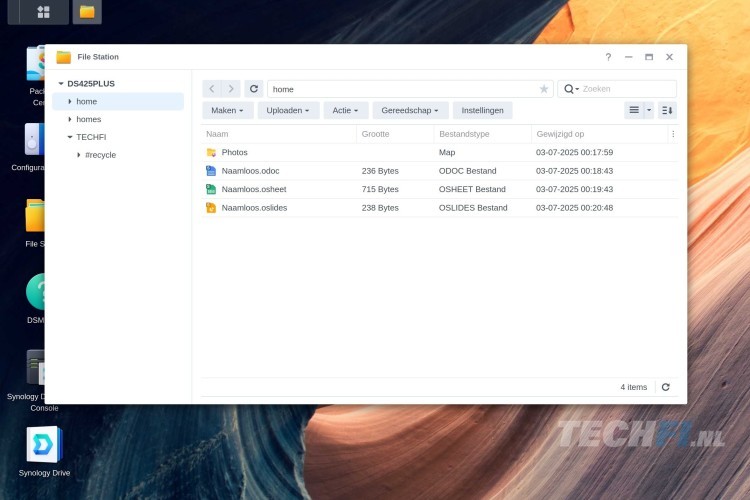The width and height of the screenshot is (750, 500).
Task: Select the Naamloos.osheet file name
Action: (254, 189)
